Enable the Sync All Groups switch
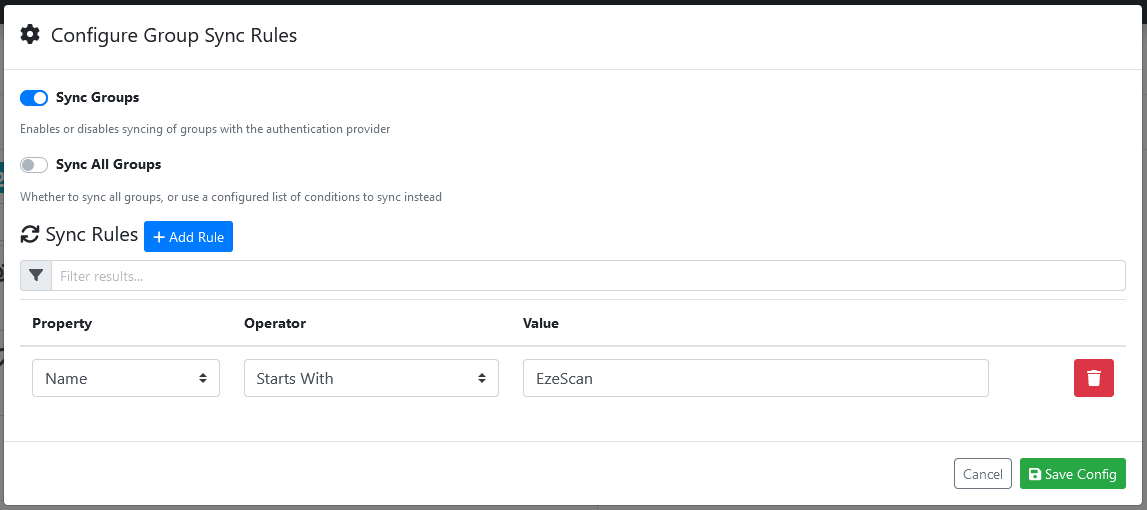Screen dimensions: 1147x510 point(34,165)
